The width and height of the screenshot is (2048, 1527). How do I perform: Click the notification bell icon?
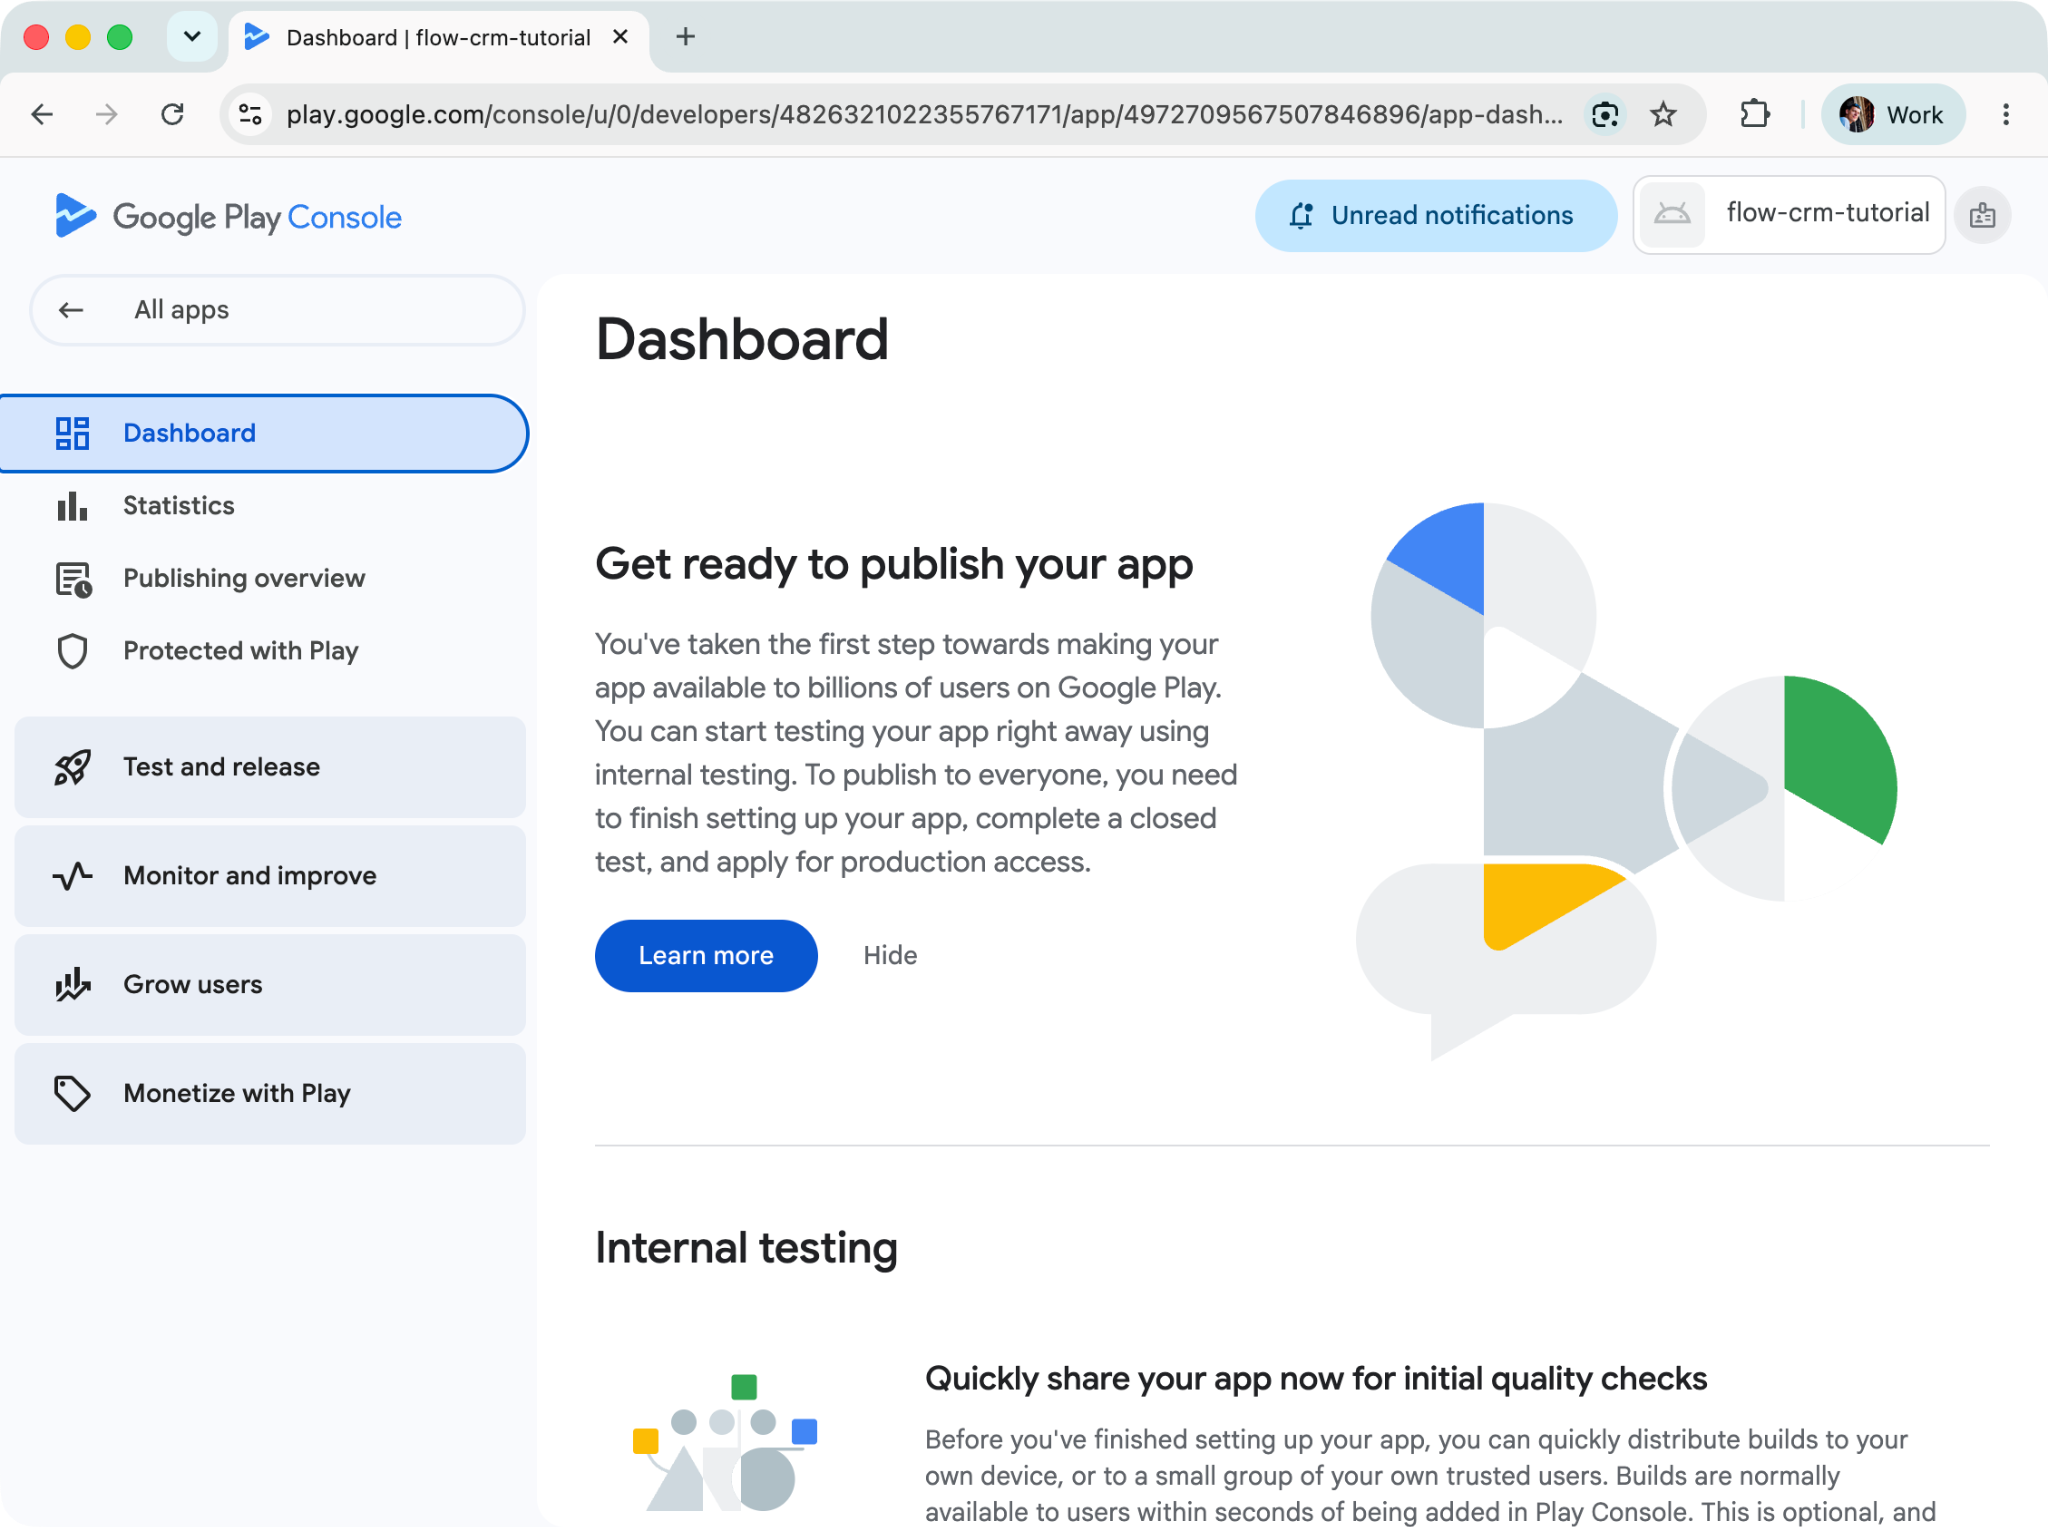[x=1300, y=215]
